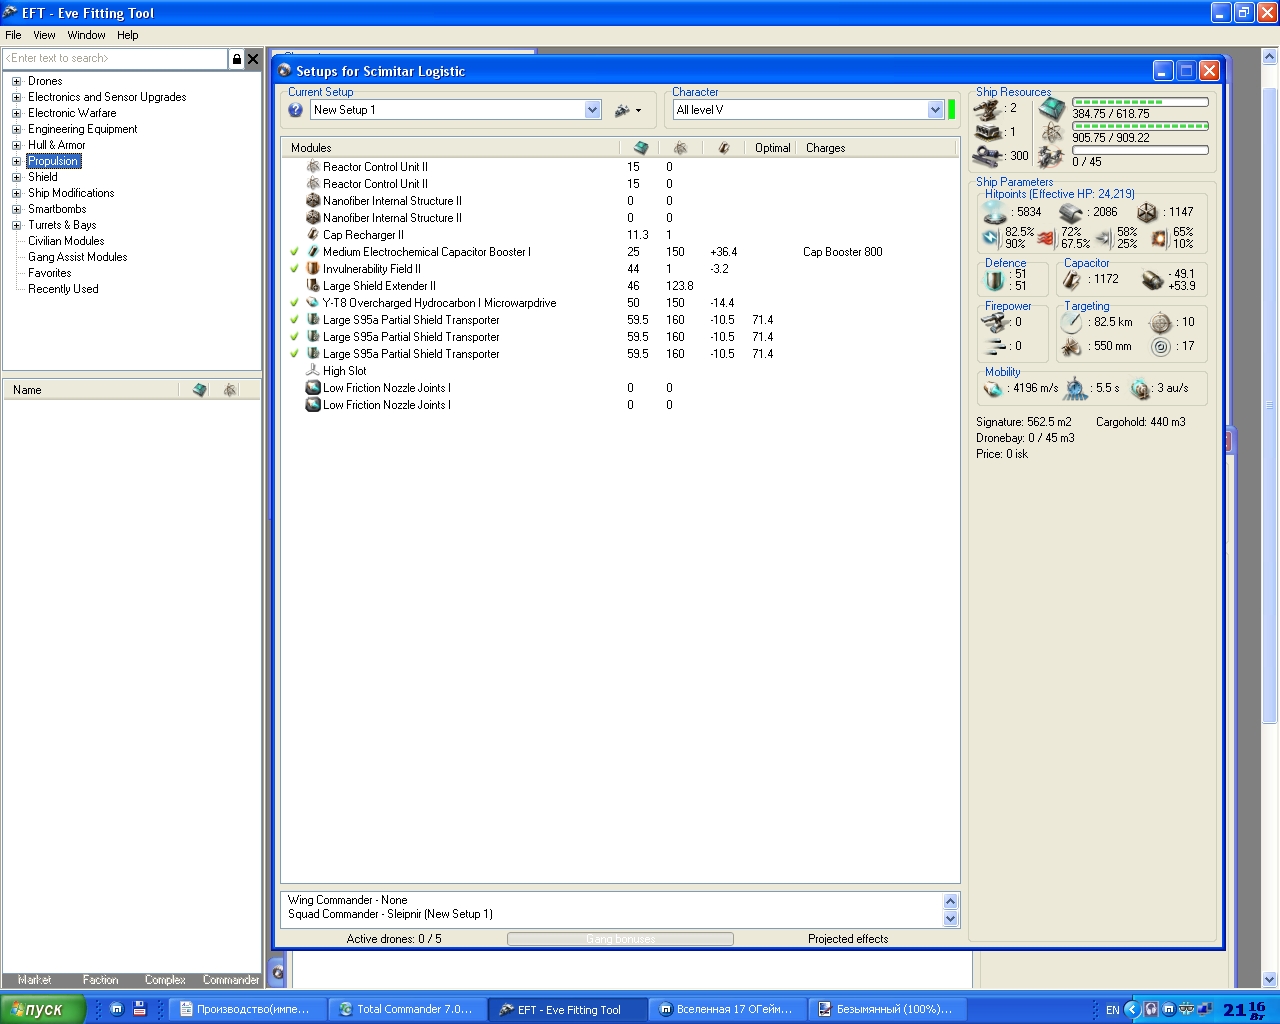Click the powergrid atom icon in Ship Resources
This screenshot has width=1280, height=1024.
[1051, 132]
